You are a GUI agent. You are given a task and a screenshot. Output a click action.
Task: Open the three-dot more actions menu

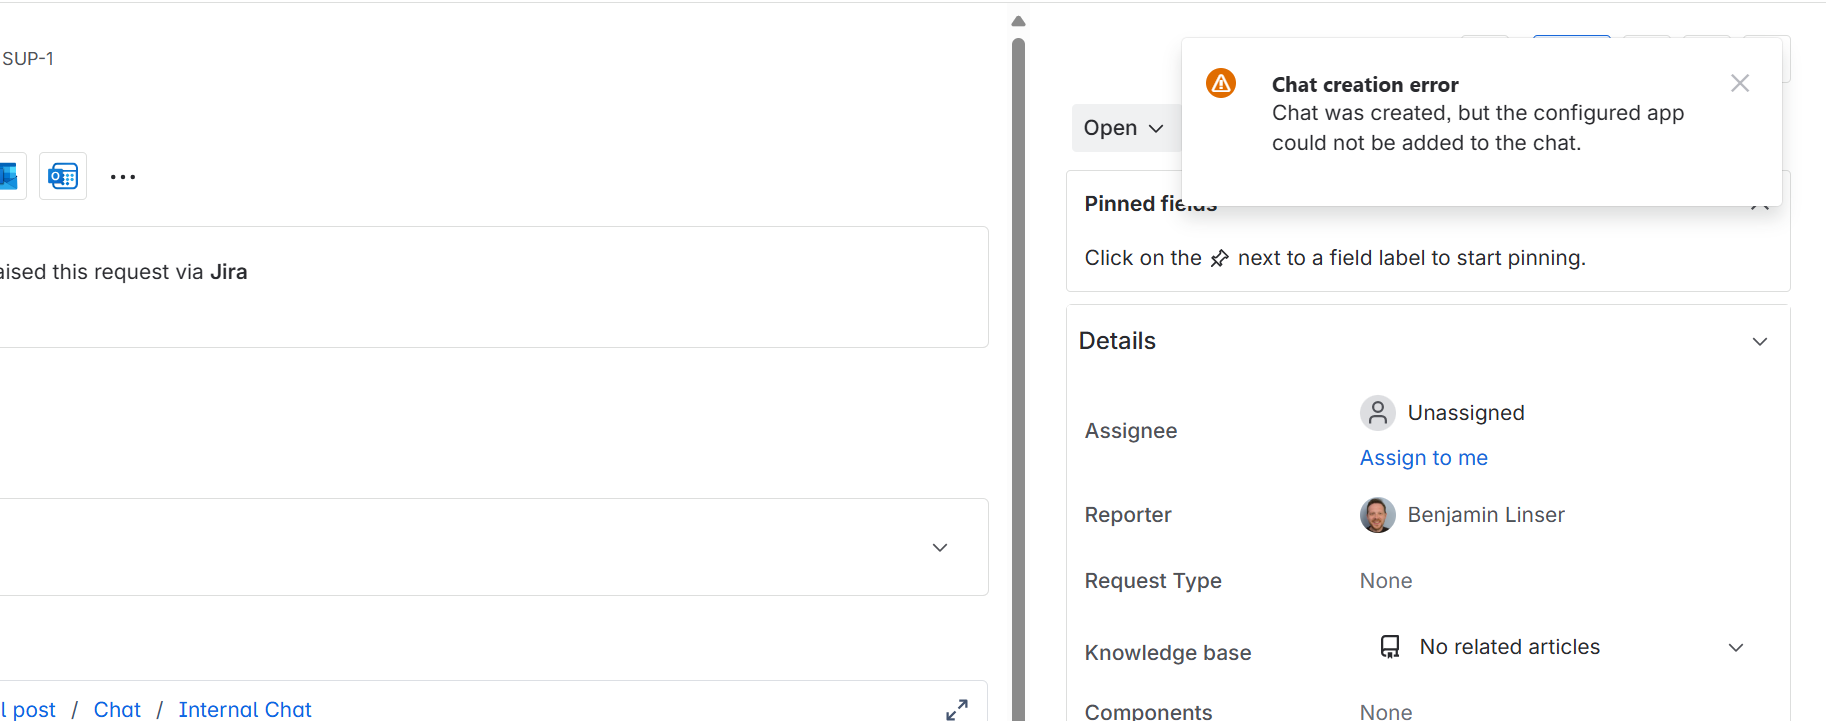pyautogui.click(x=123, y=177)
